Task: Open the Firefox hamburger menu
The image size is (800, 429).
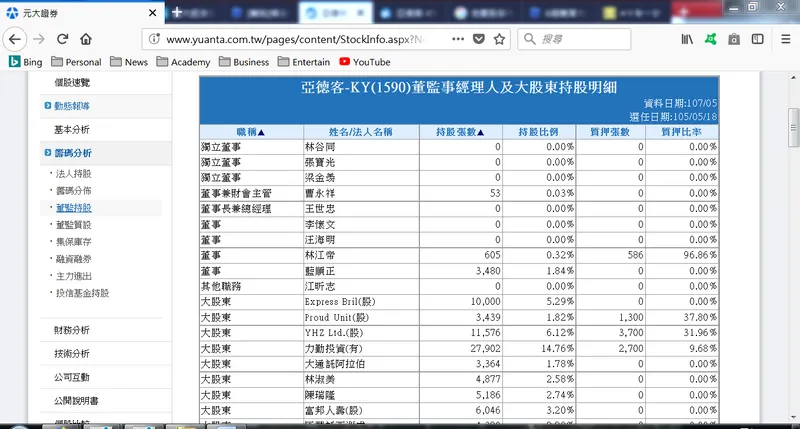Action: pos(786,39)
